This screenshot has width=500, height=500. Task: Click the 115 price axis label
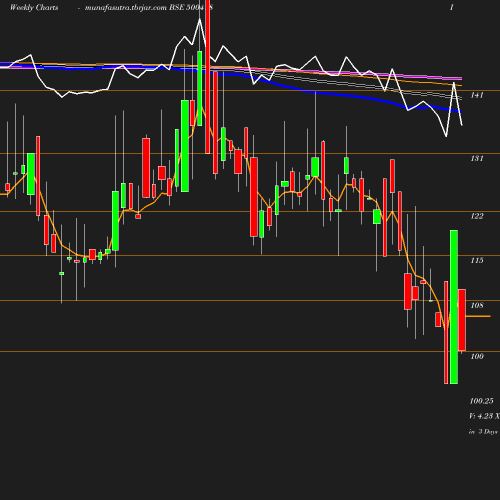pos(477,260)
